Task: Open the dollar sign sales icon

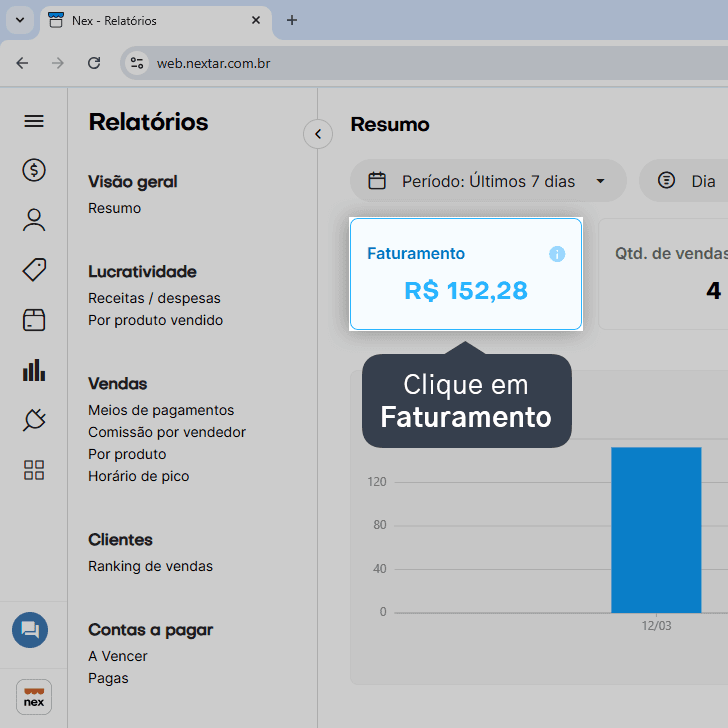Action: pos(34,170)
